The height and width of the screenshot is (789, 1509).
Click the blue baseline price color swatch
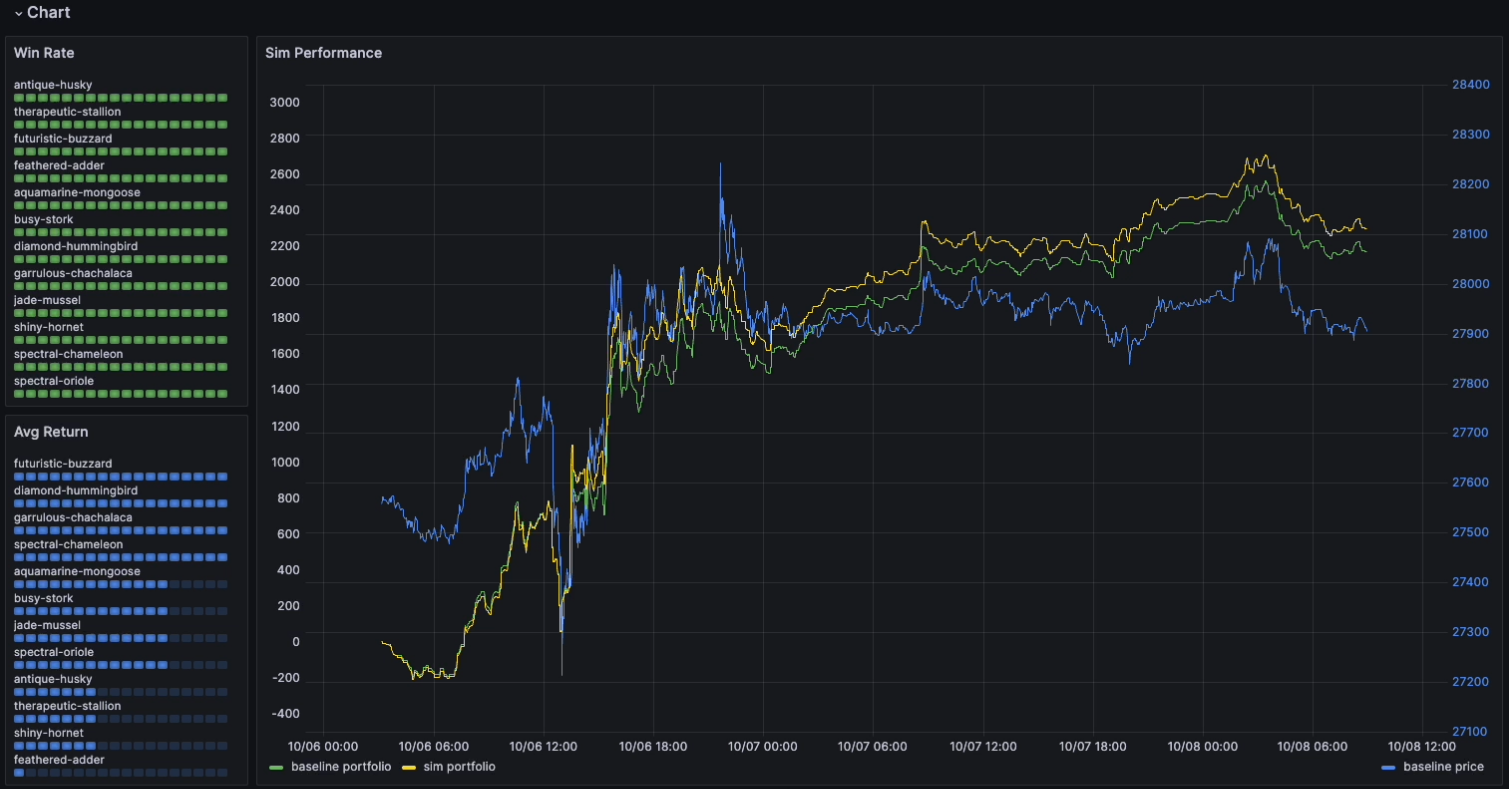click(x=1387, y=768)
